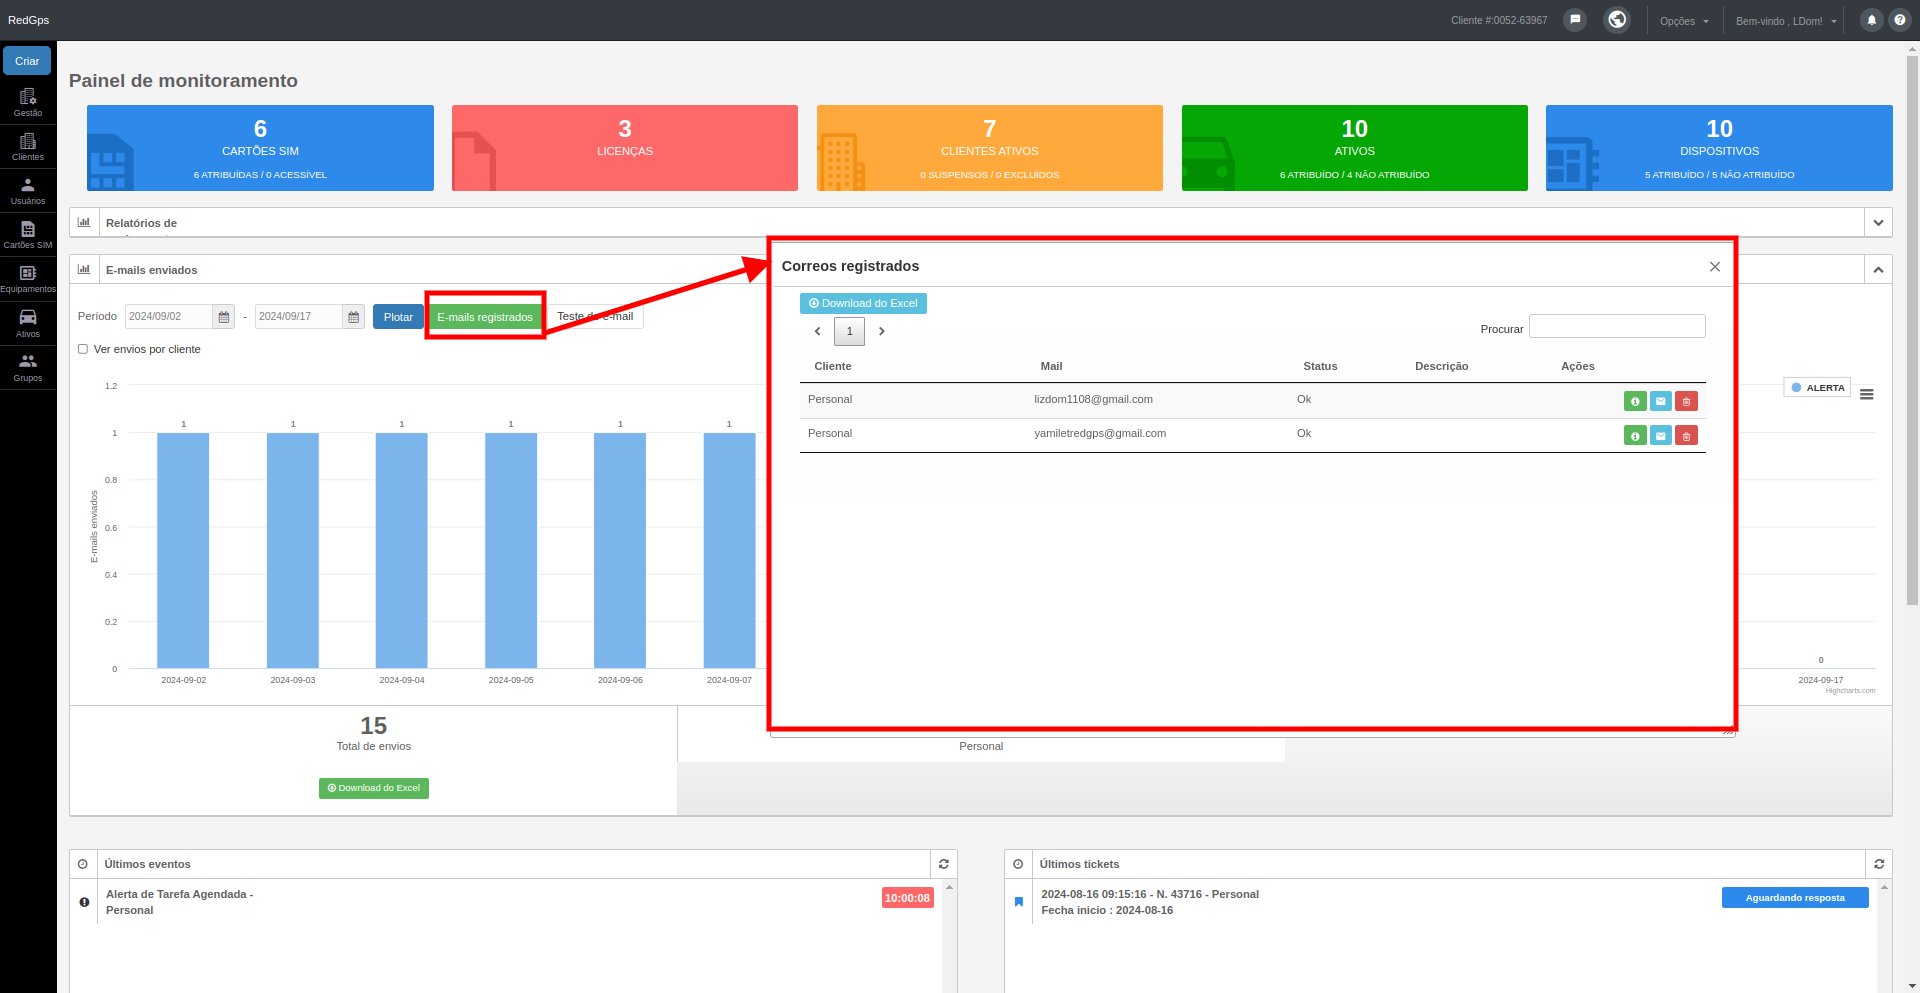Click blue mail icon for lizdom1108@gmail.com
The height and width of the screenshot is (993, 1920).
(x=1661, y=401)
